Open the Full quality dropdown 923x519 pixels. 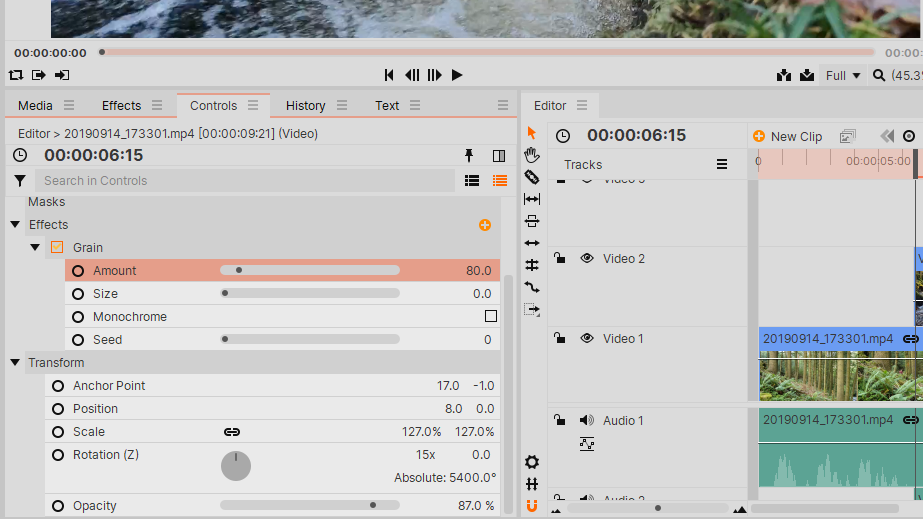[843, 75]
